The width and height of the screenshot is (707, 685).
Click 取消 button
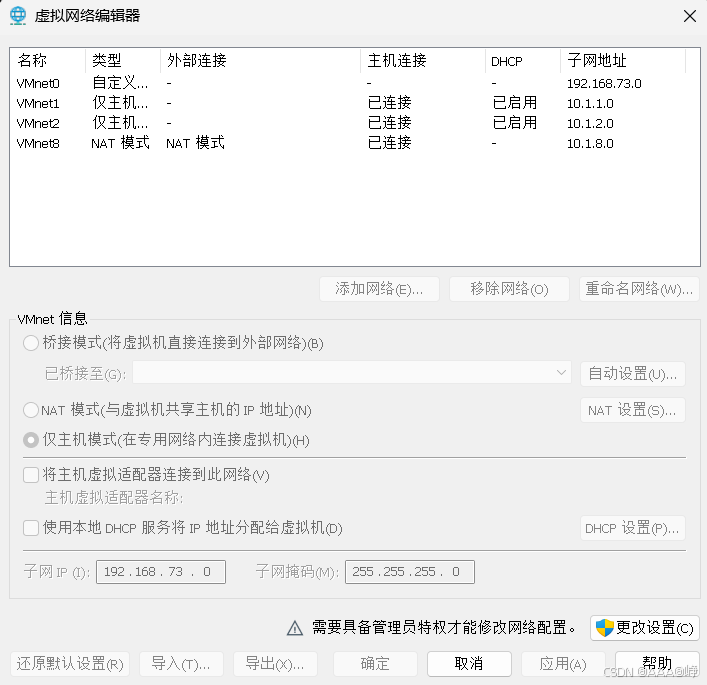469,664
